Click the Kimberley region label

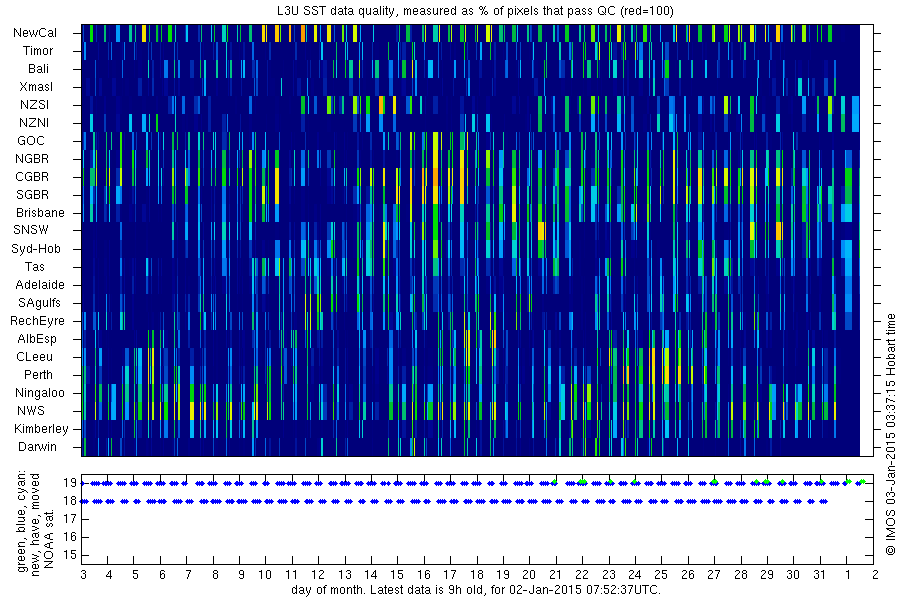[41, 429]
